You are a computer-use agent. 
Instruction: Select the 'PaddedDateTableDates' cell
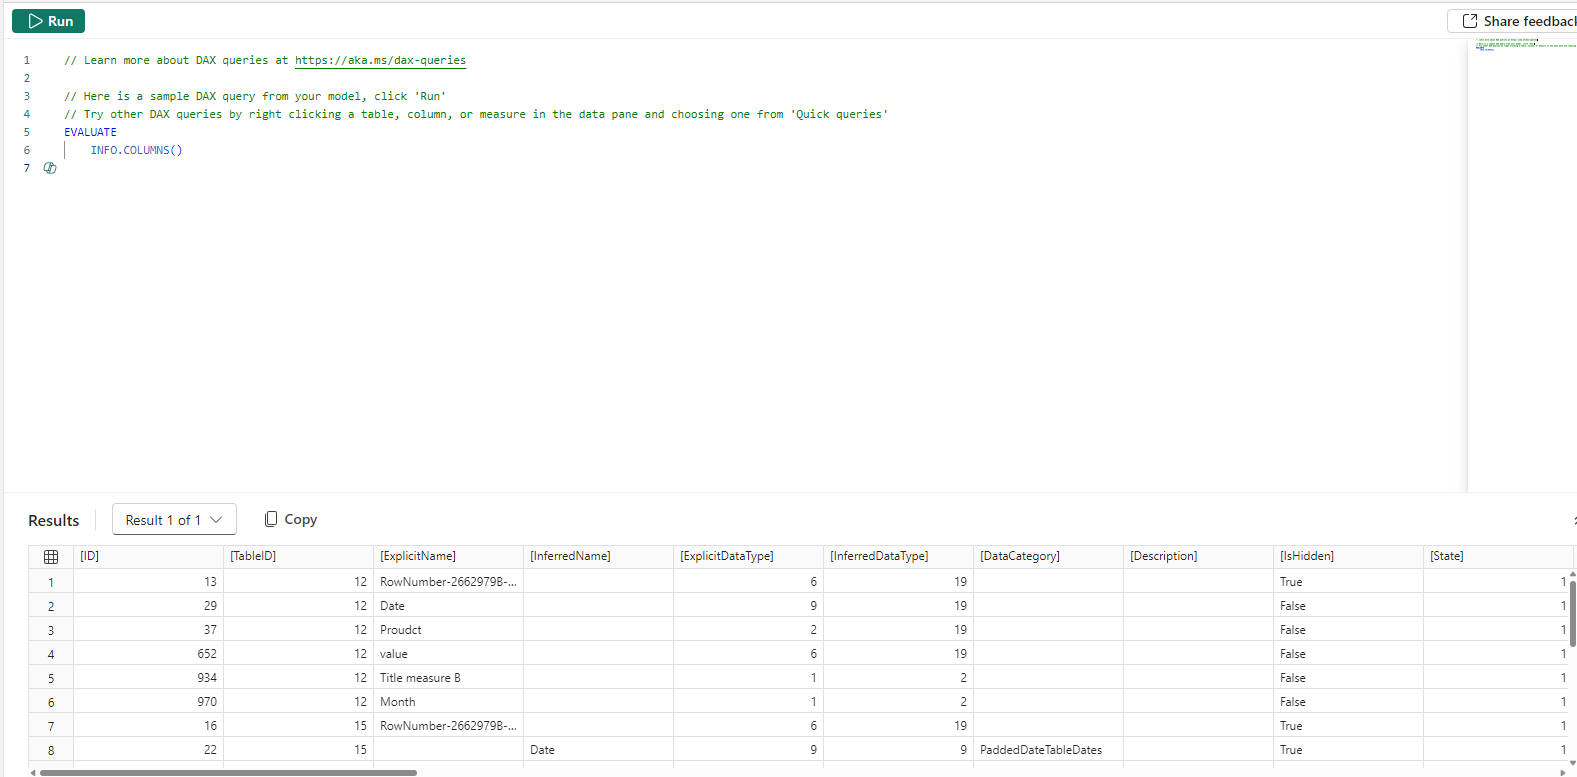[1048, 750]
